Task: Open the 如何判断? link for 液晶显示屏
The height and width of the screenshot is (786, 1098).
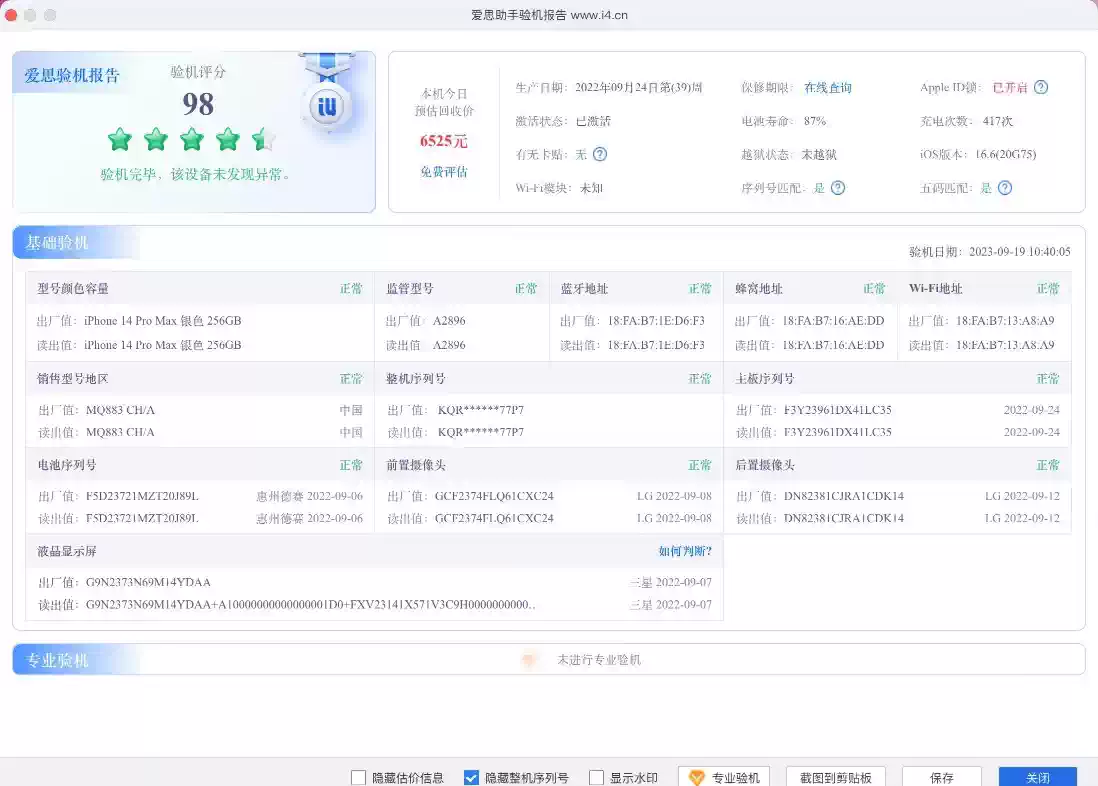Action: (685, 551)
